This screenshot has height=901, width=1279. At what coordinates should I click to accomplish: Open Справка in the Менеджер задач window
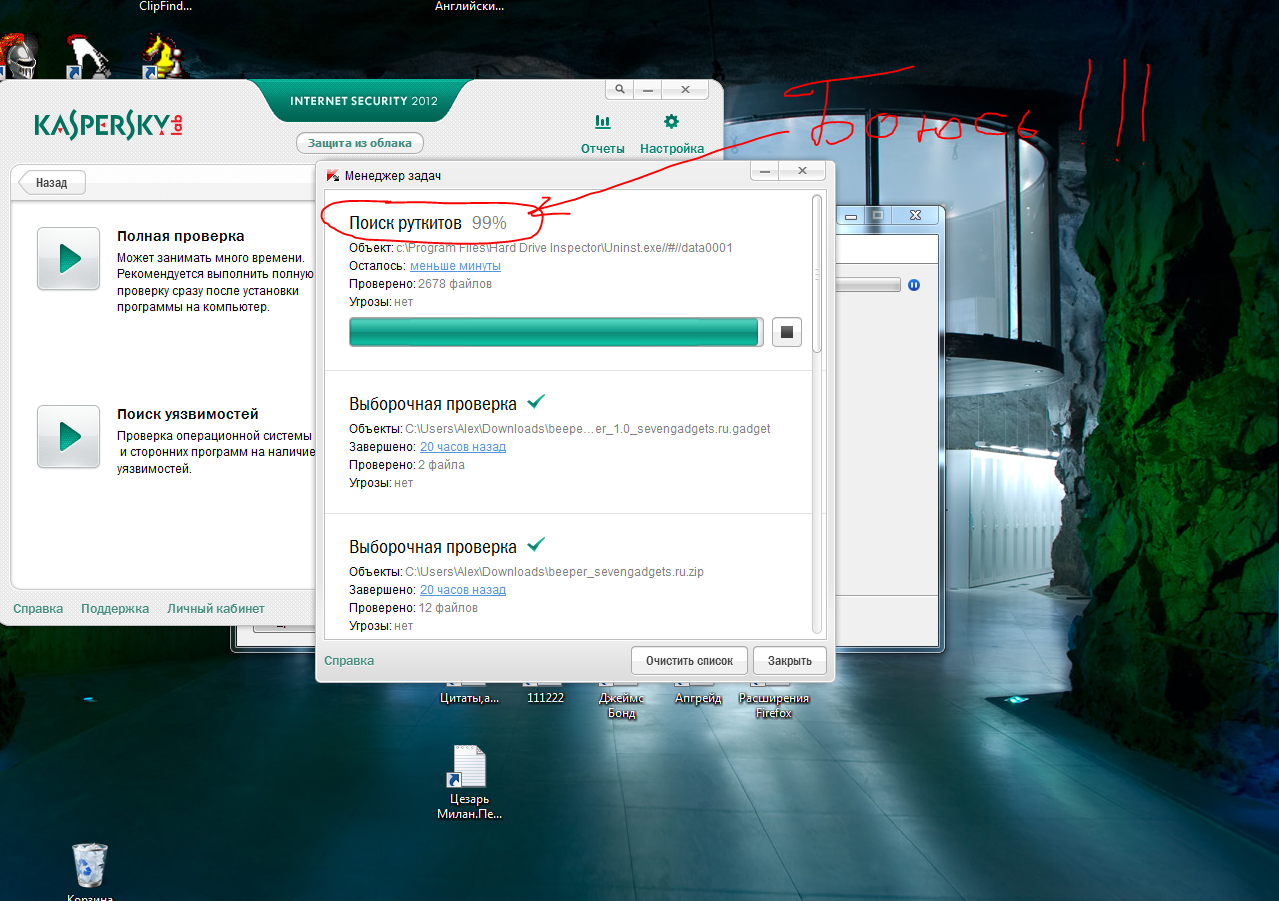349,660
